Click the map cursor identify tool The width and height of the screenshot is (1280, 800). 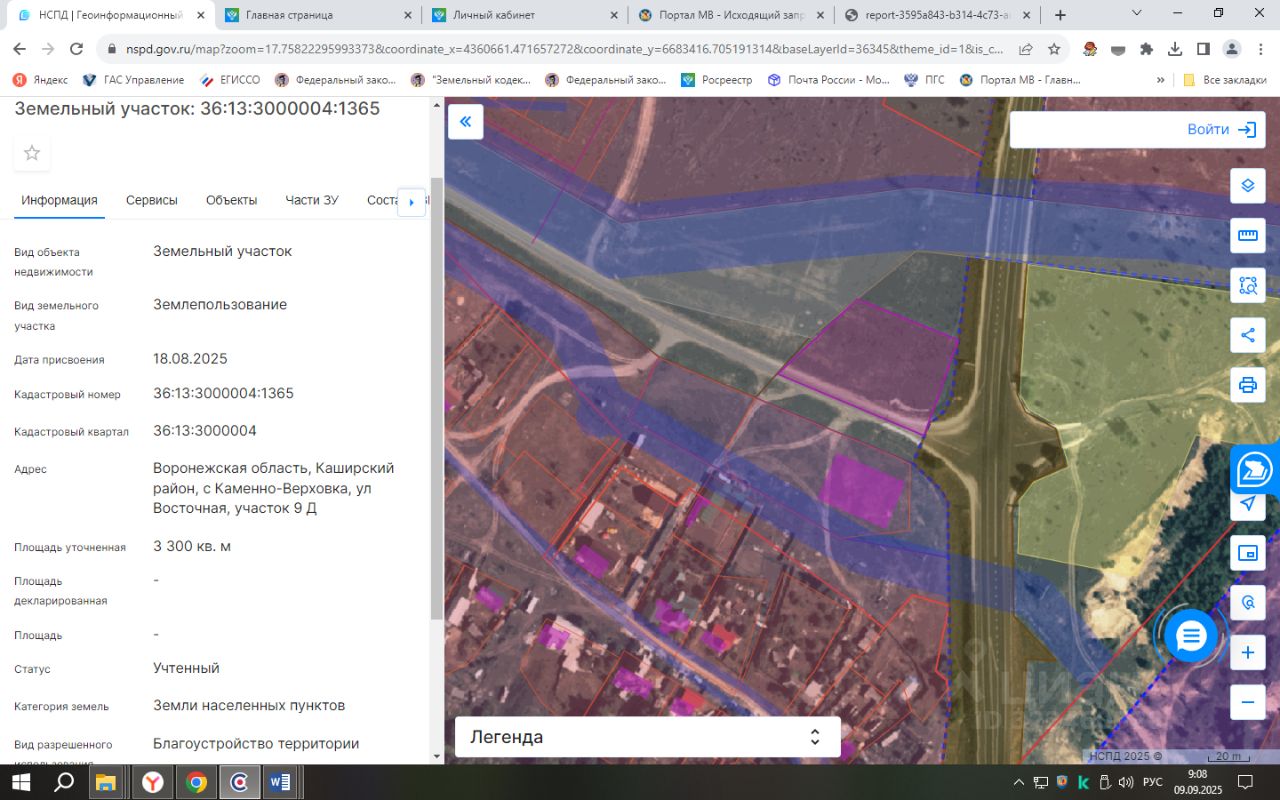pyautogui.click(x=1247, y=603)
